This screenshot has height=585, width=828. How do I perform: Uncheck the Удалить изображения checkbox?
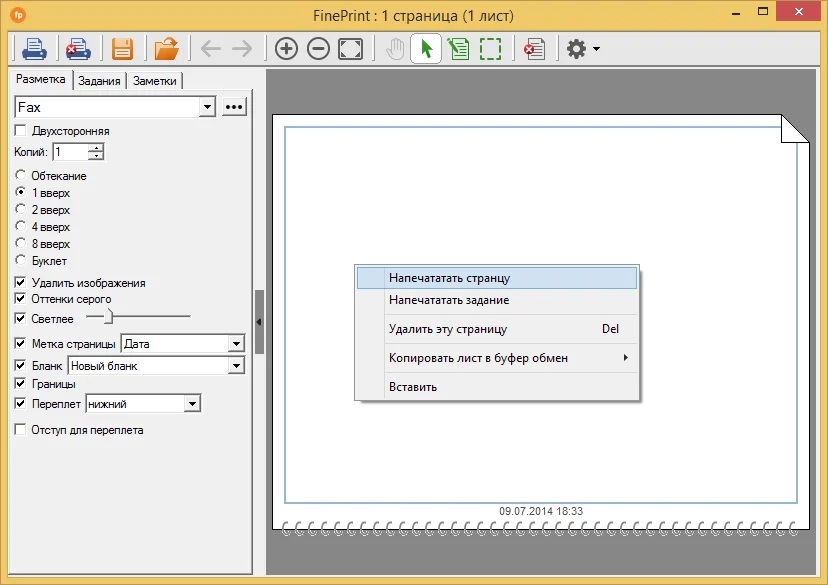point(20,283)
